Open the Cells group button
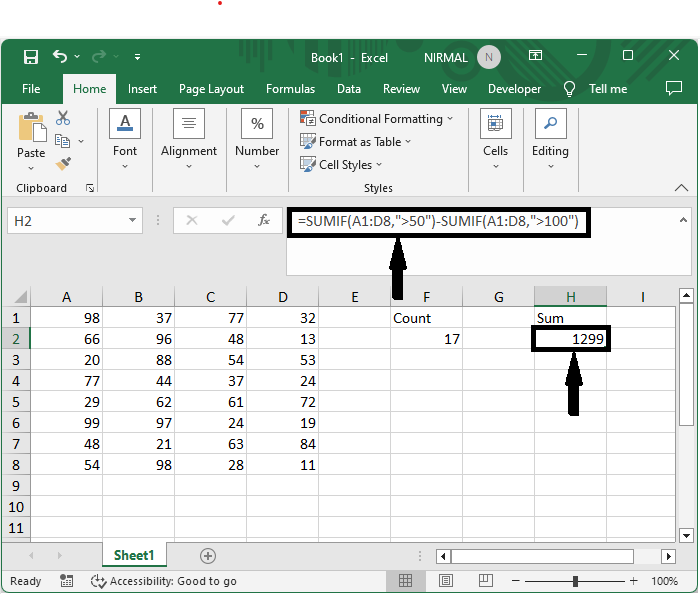Viewport: 700px width, 594px height. click(x=496, y=139)
